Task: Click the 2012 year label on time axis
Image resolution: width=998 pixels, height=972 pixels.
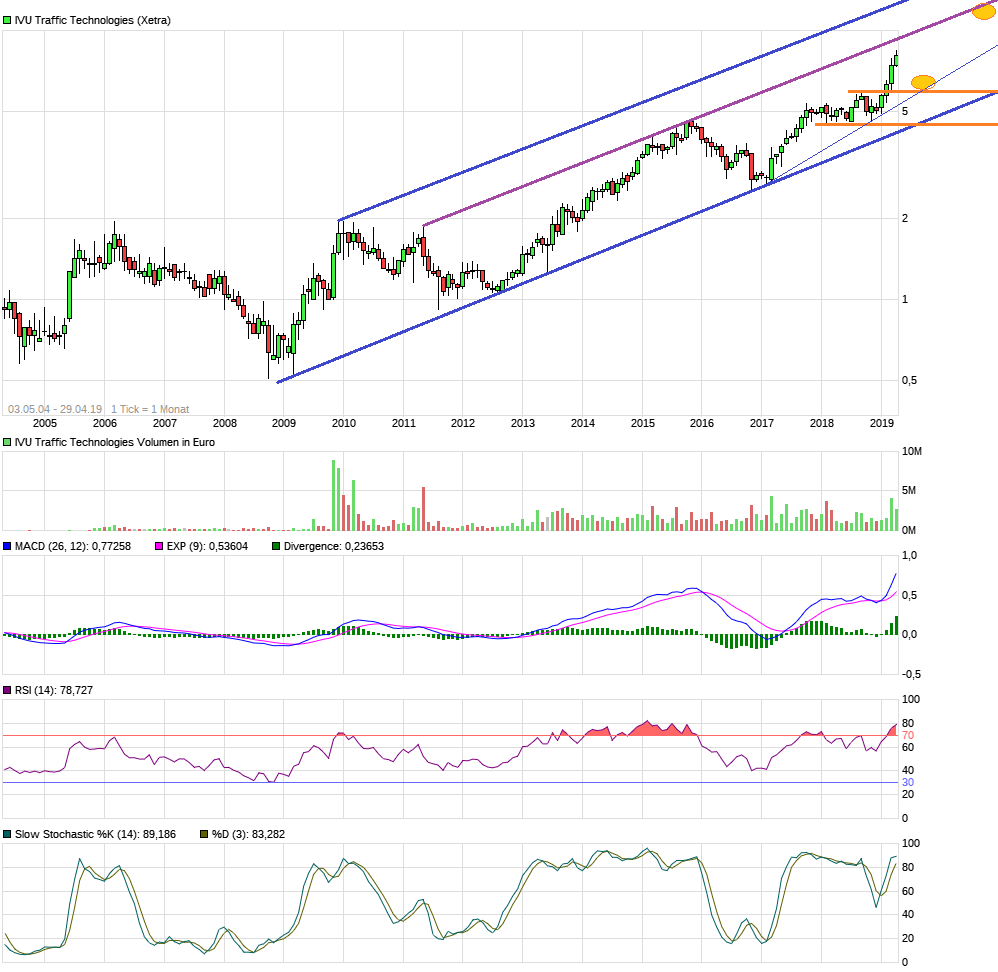Action: pos(463,423)
